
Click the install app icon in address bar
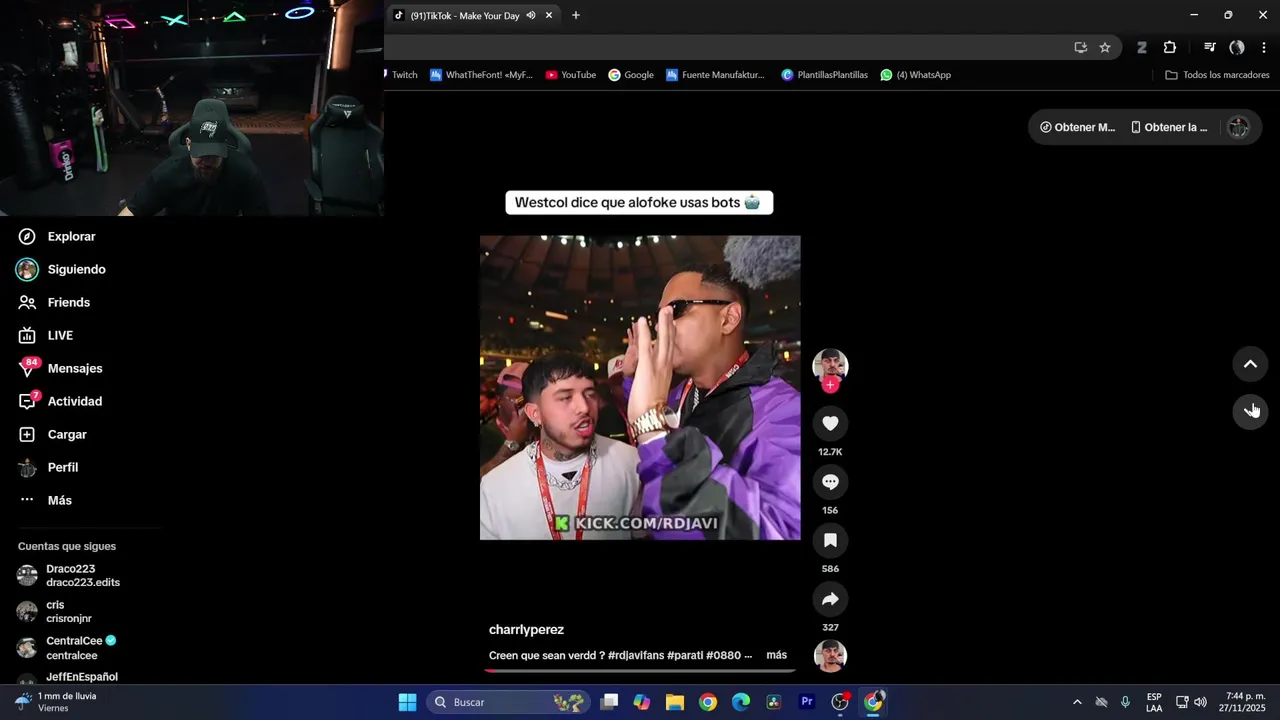click(1080, 47)
